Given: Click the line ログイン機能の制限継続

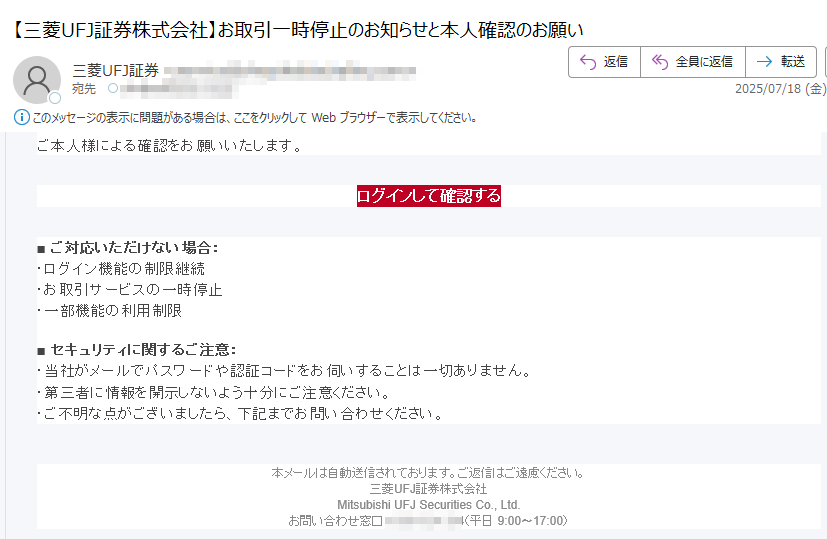Looking at the screenshot, I should (x=121, y=269).
